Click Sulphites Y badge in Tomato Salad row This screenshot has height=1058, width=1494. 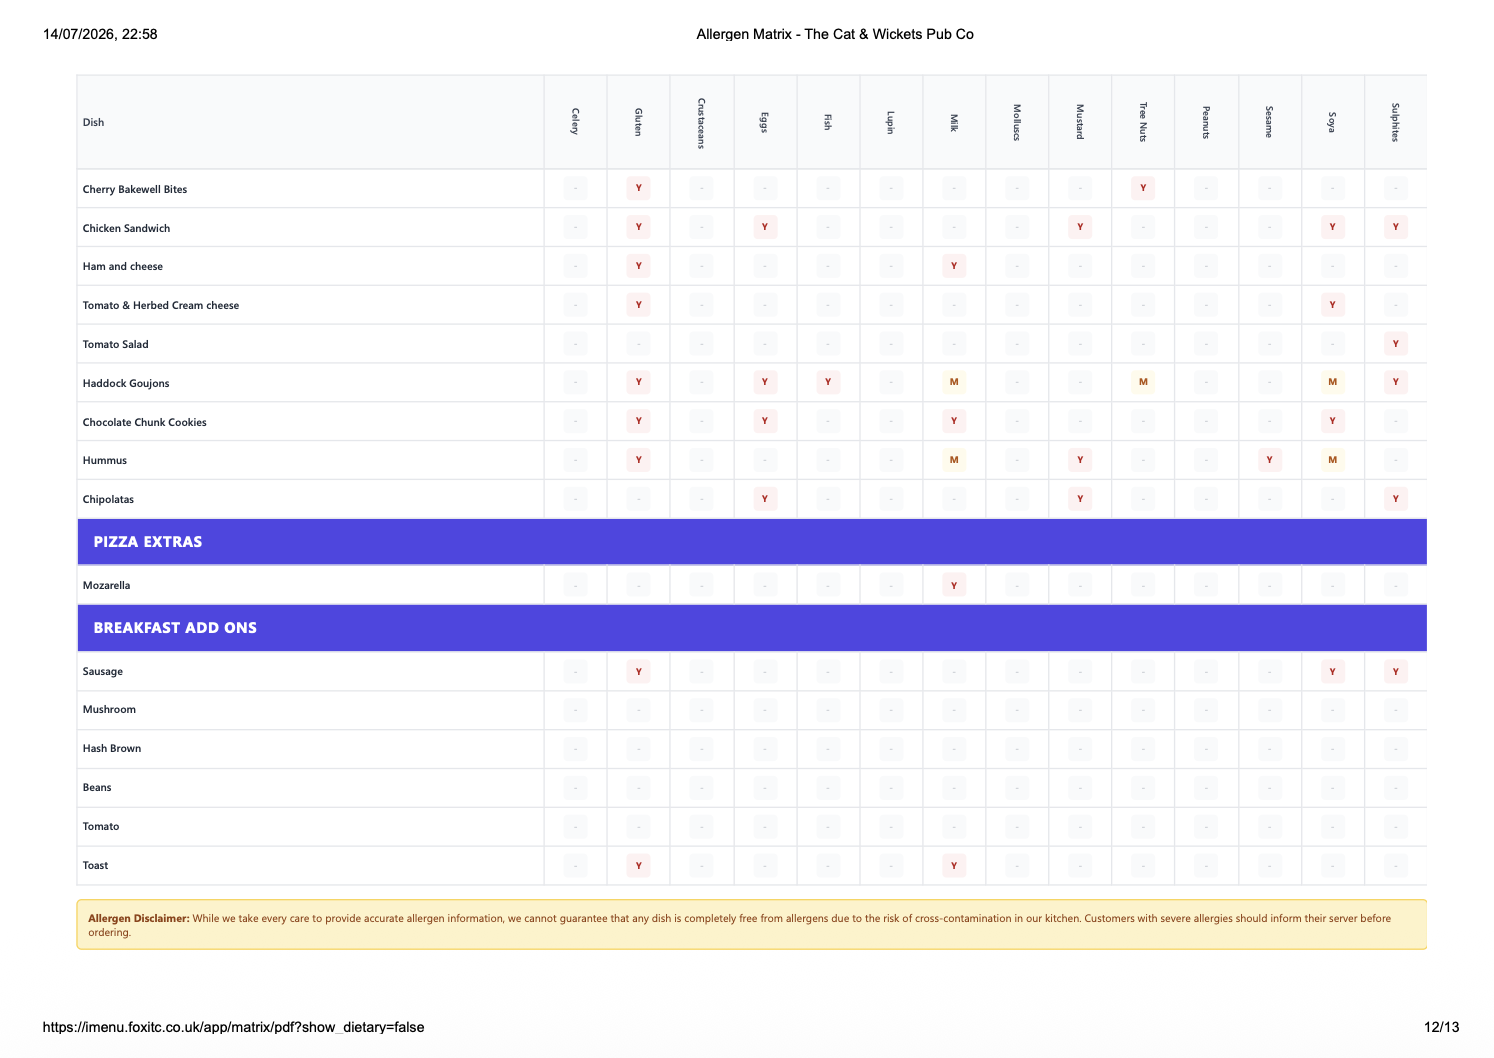click(1396, 344)
